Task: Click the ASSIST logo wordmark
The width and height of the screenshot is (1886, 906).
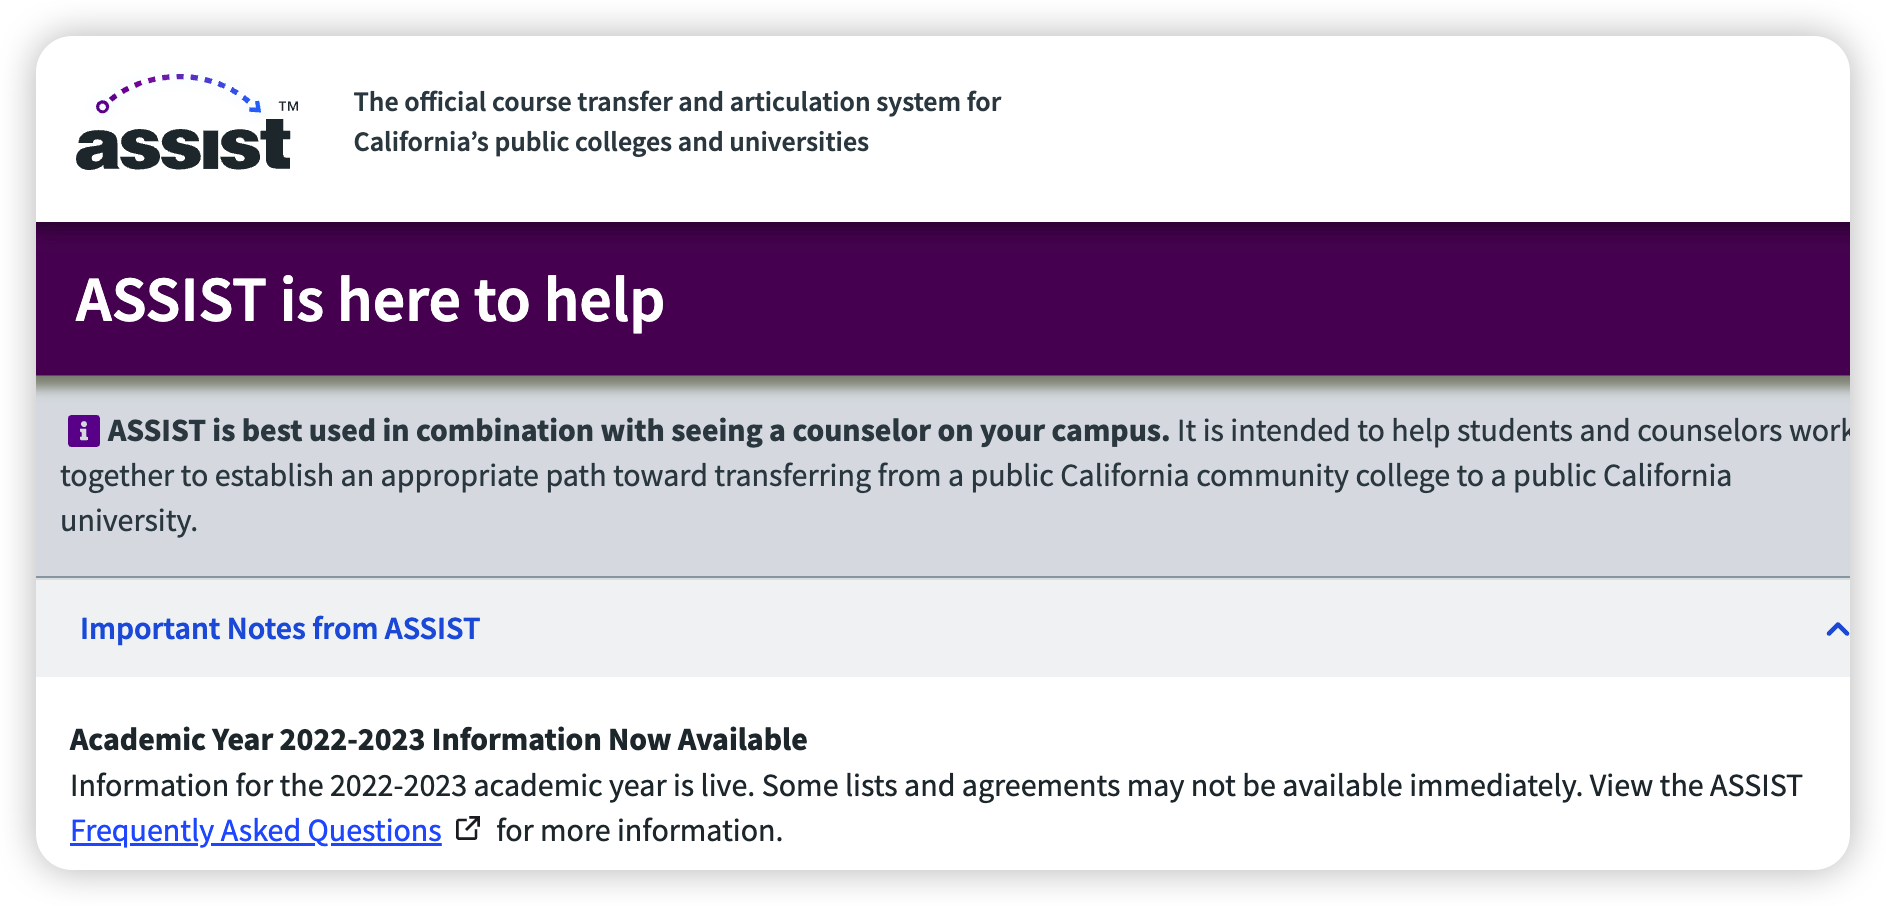Action: [184, 146]
